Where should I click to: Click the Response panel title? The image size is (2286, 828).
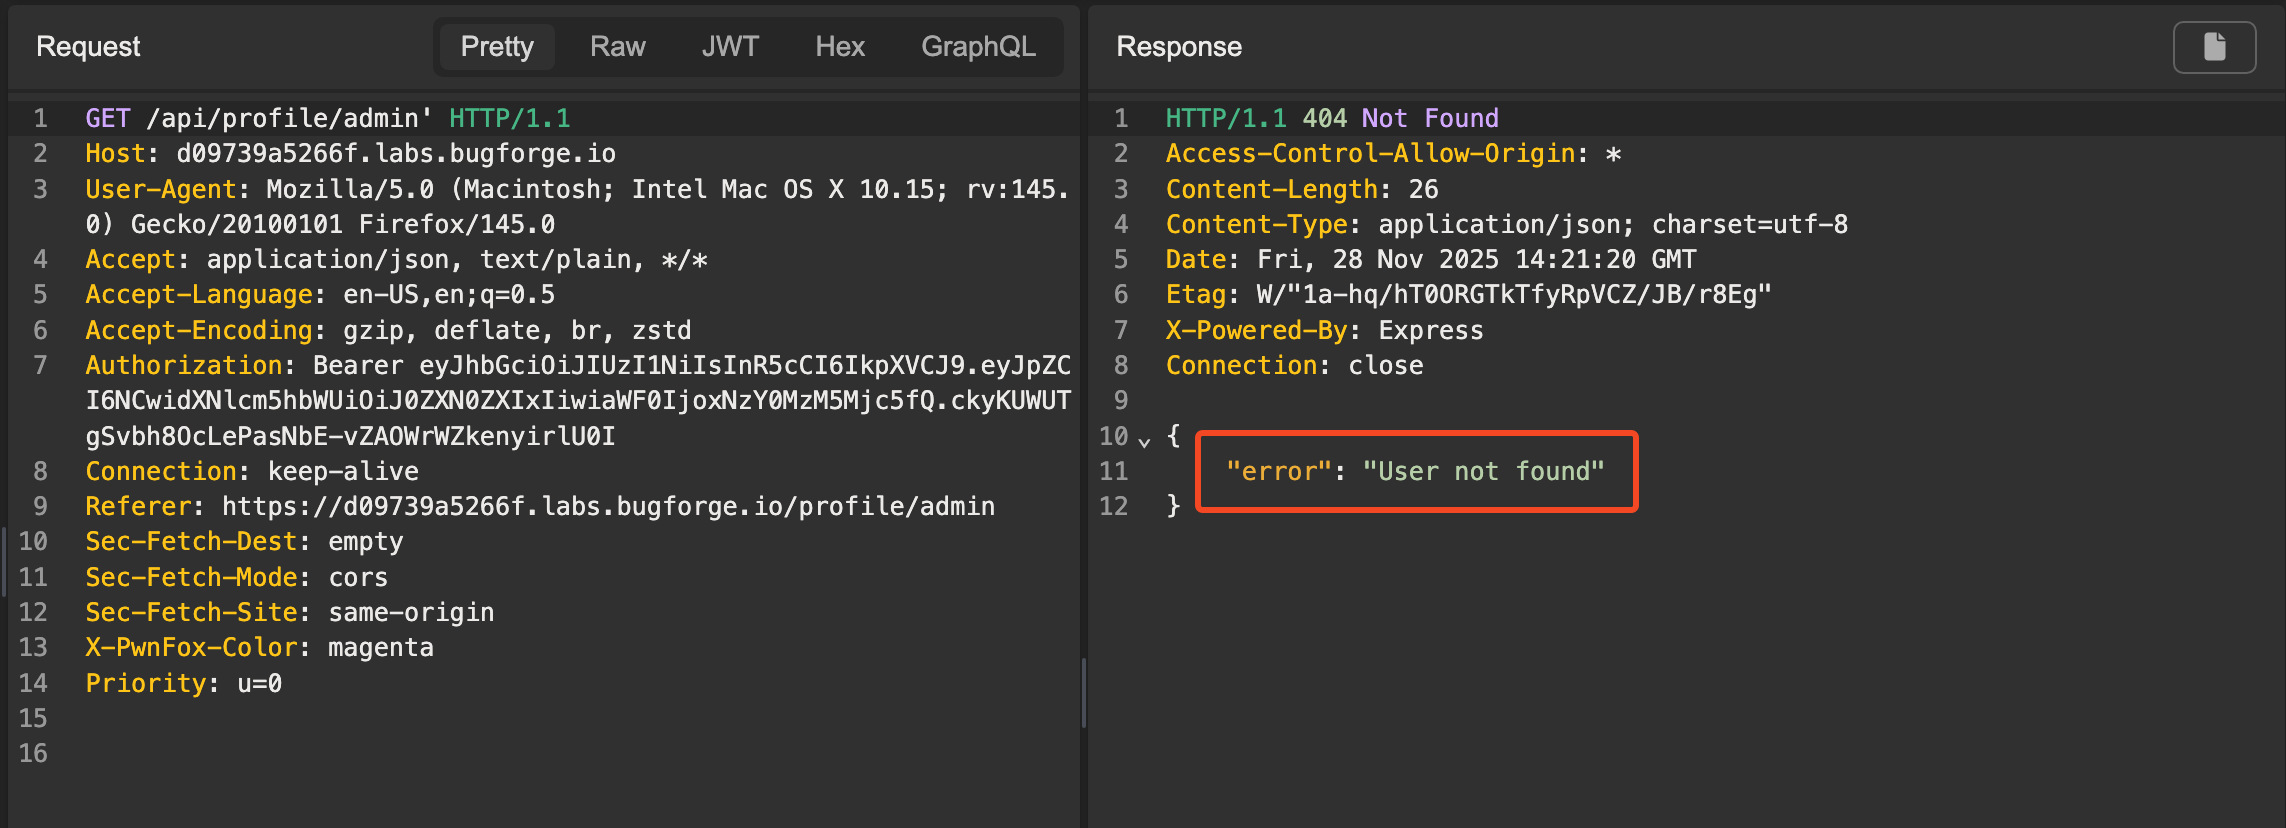tap(1178, 47)
